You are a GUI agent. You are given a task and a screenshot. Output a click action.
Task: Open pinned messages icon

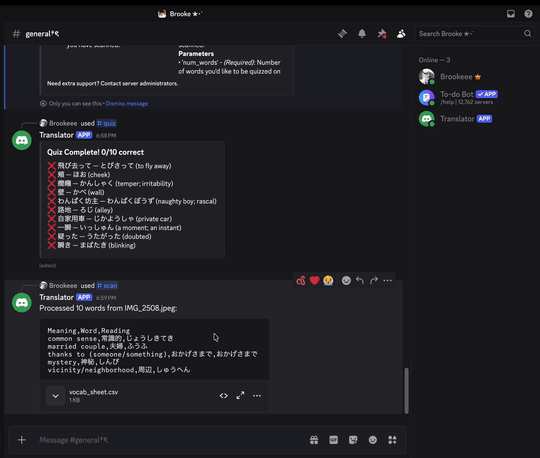(x=382, y=34)
